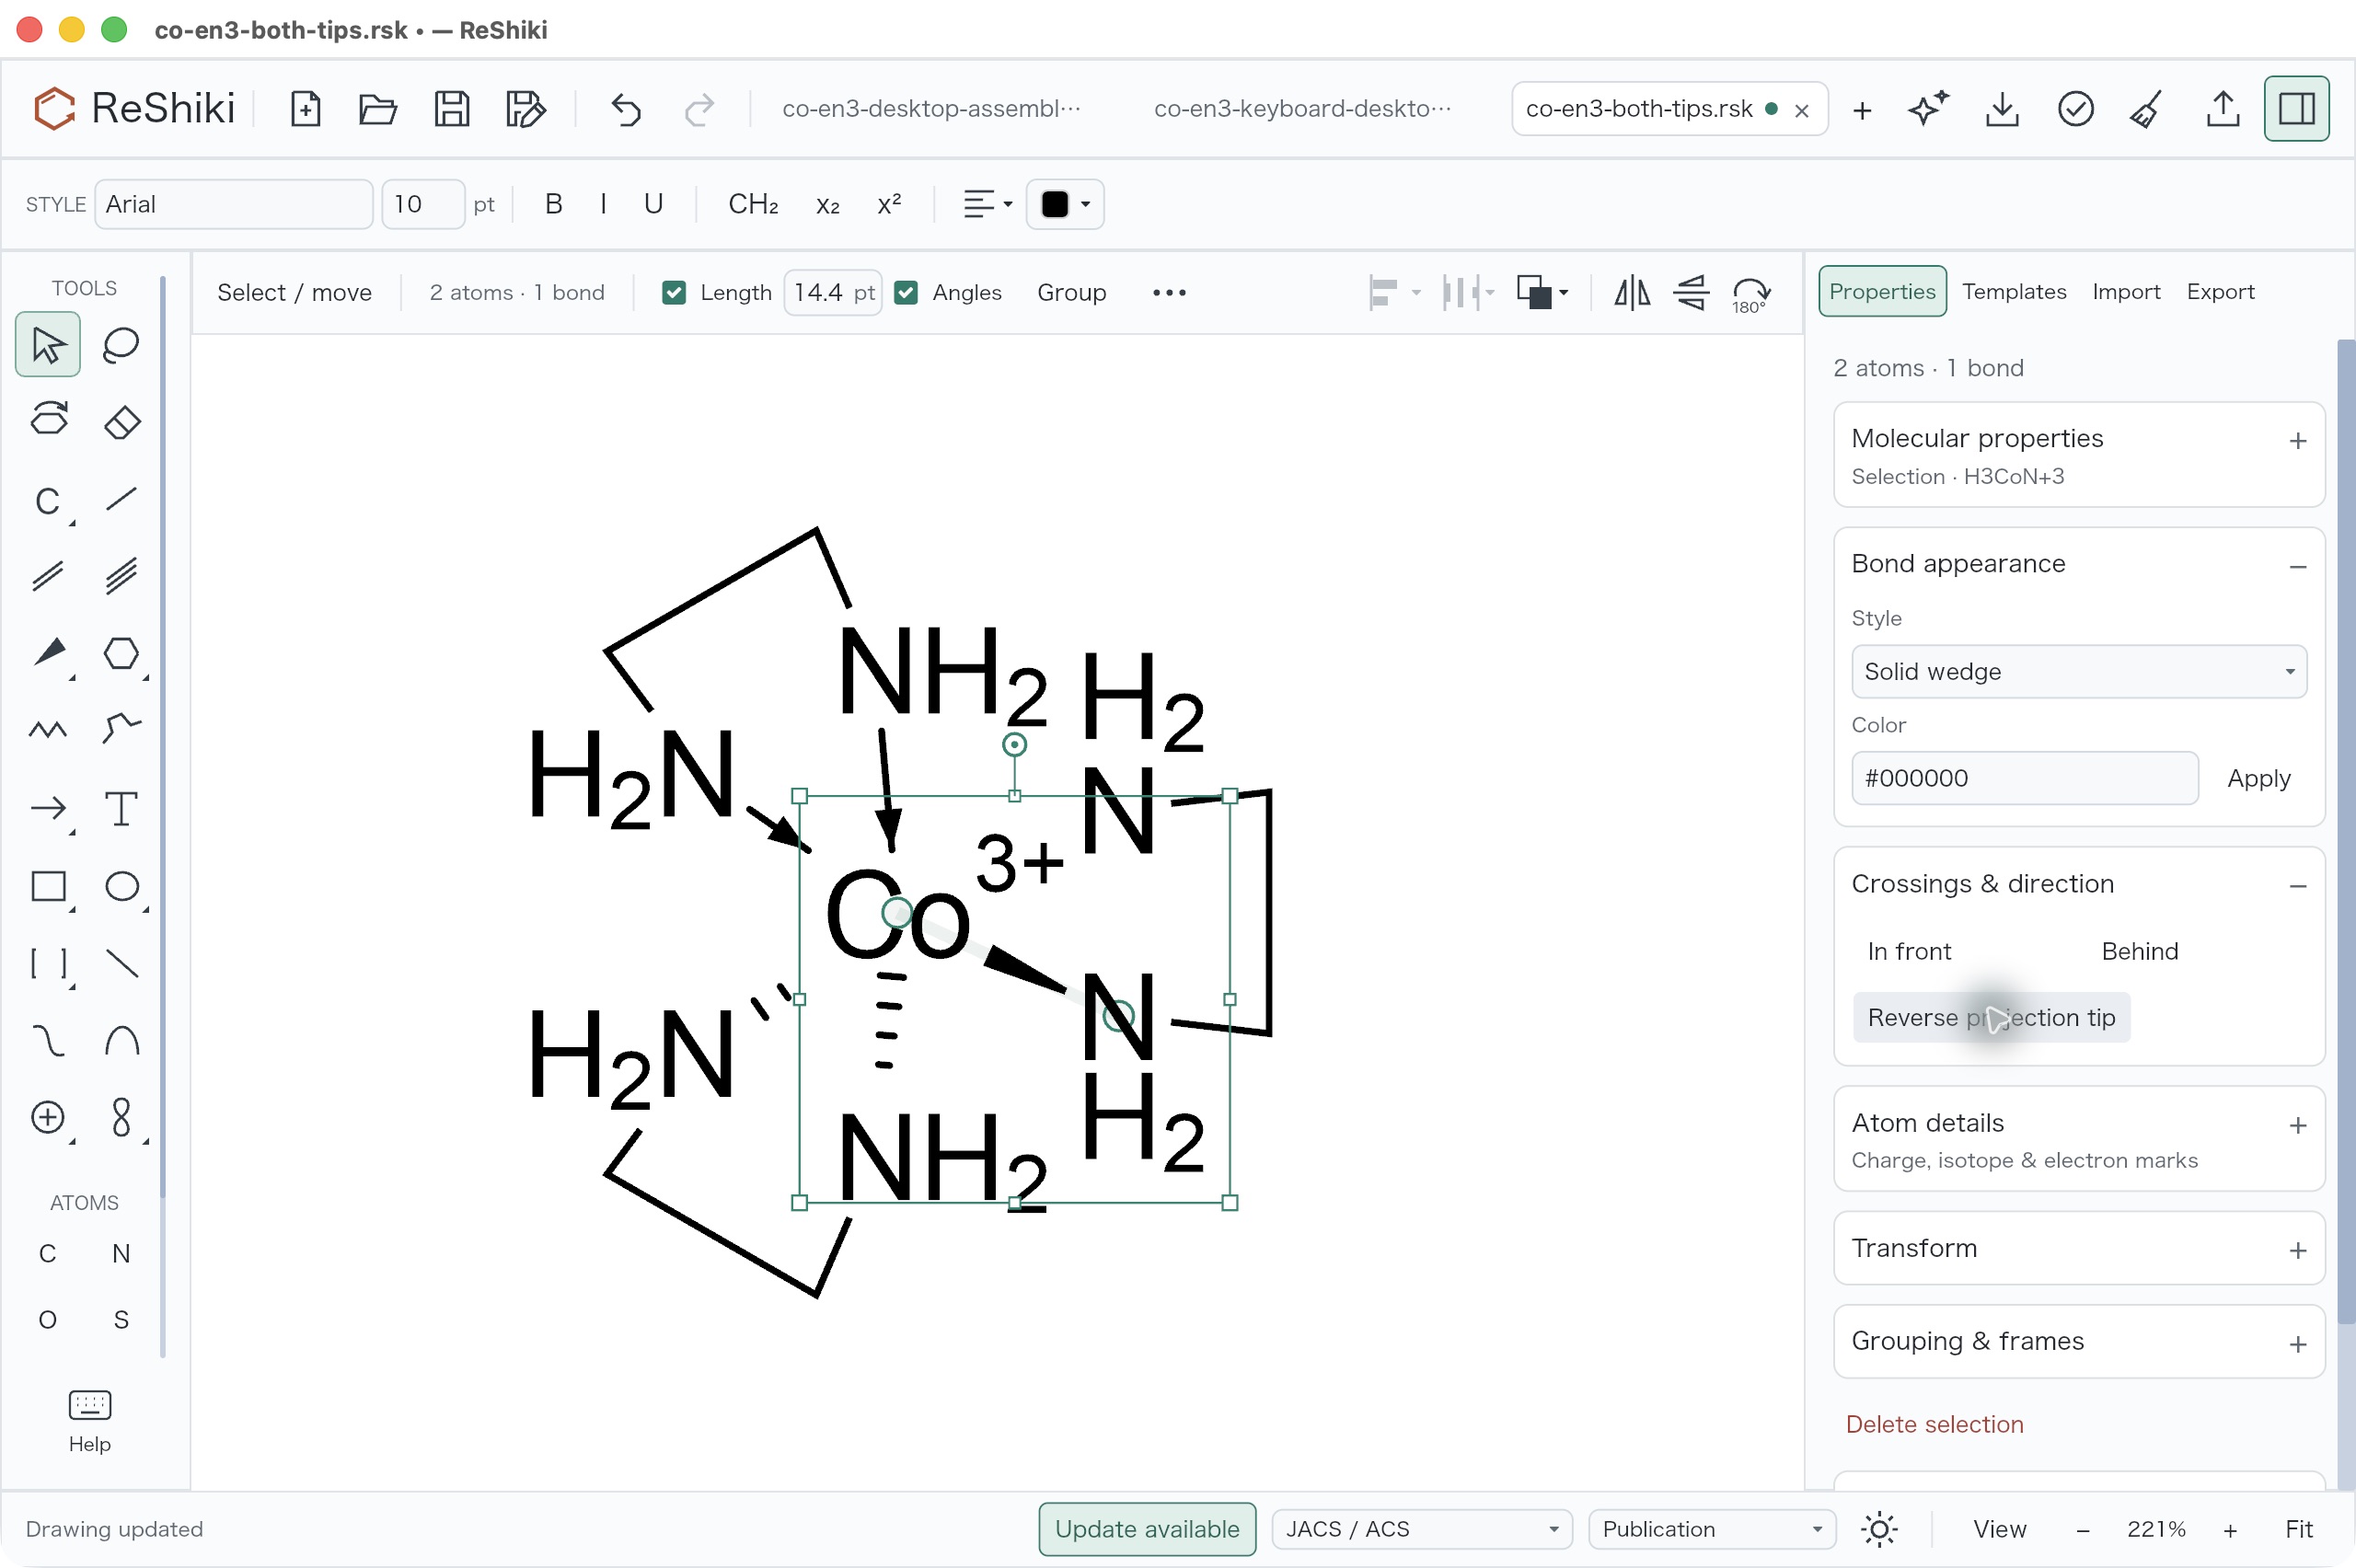Click the Arial font name field
The width and height of the screenshot is (2356, 1568).
coord(234,204)
